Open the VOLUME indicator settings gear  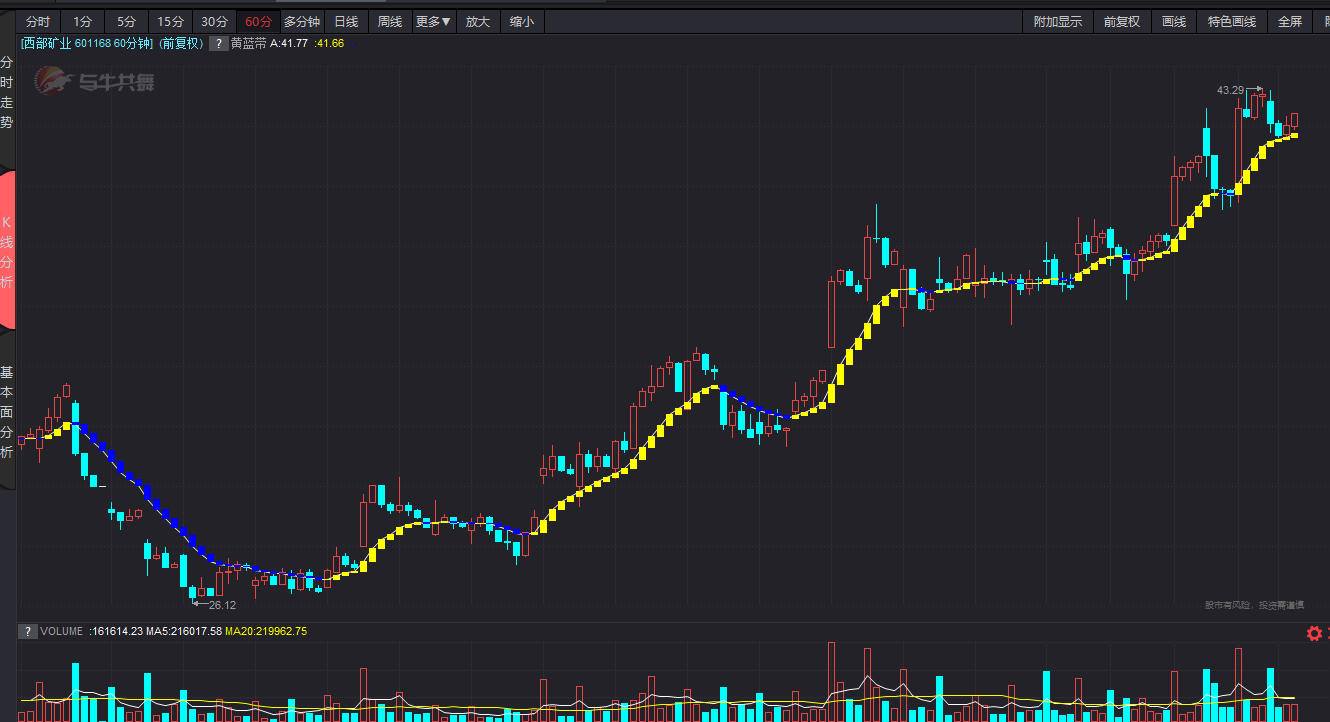click(1314, 633)
